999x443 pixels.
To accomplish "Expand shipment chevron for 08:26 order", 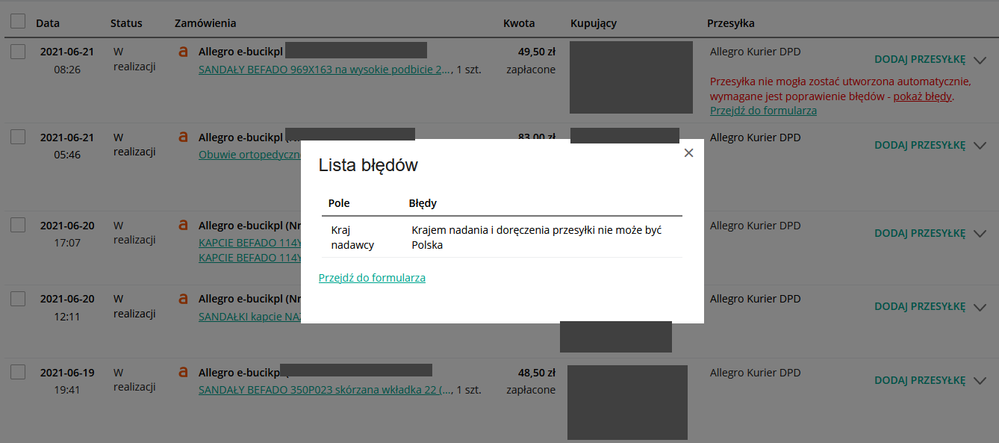I will pyautogui.click(x=980, y=61).
